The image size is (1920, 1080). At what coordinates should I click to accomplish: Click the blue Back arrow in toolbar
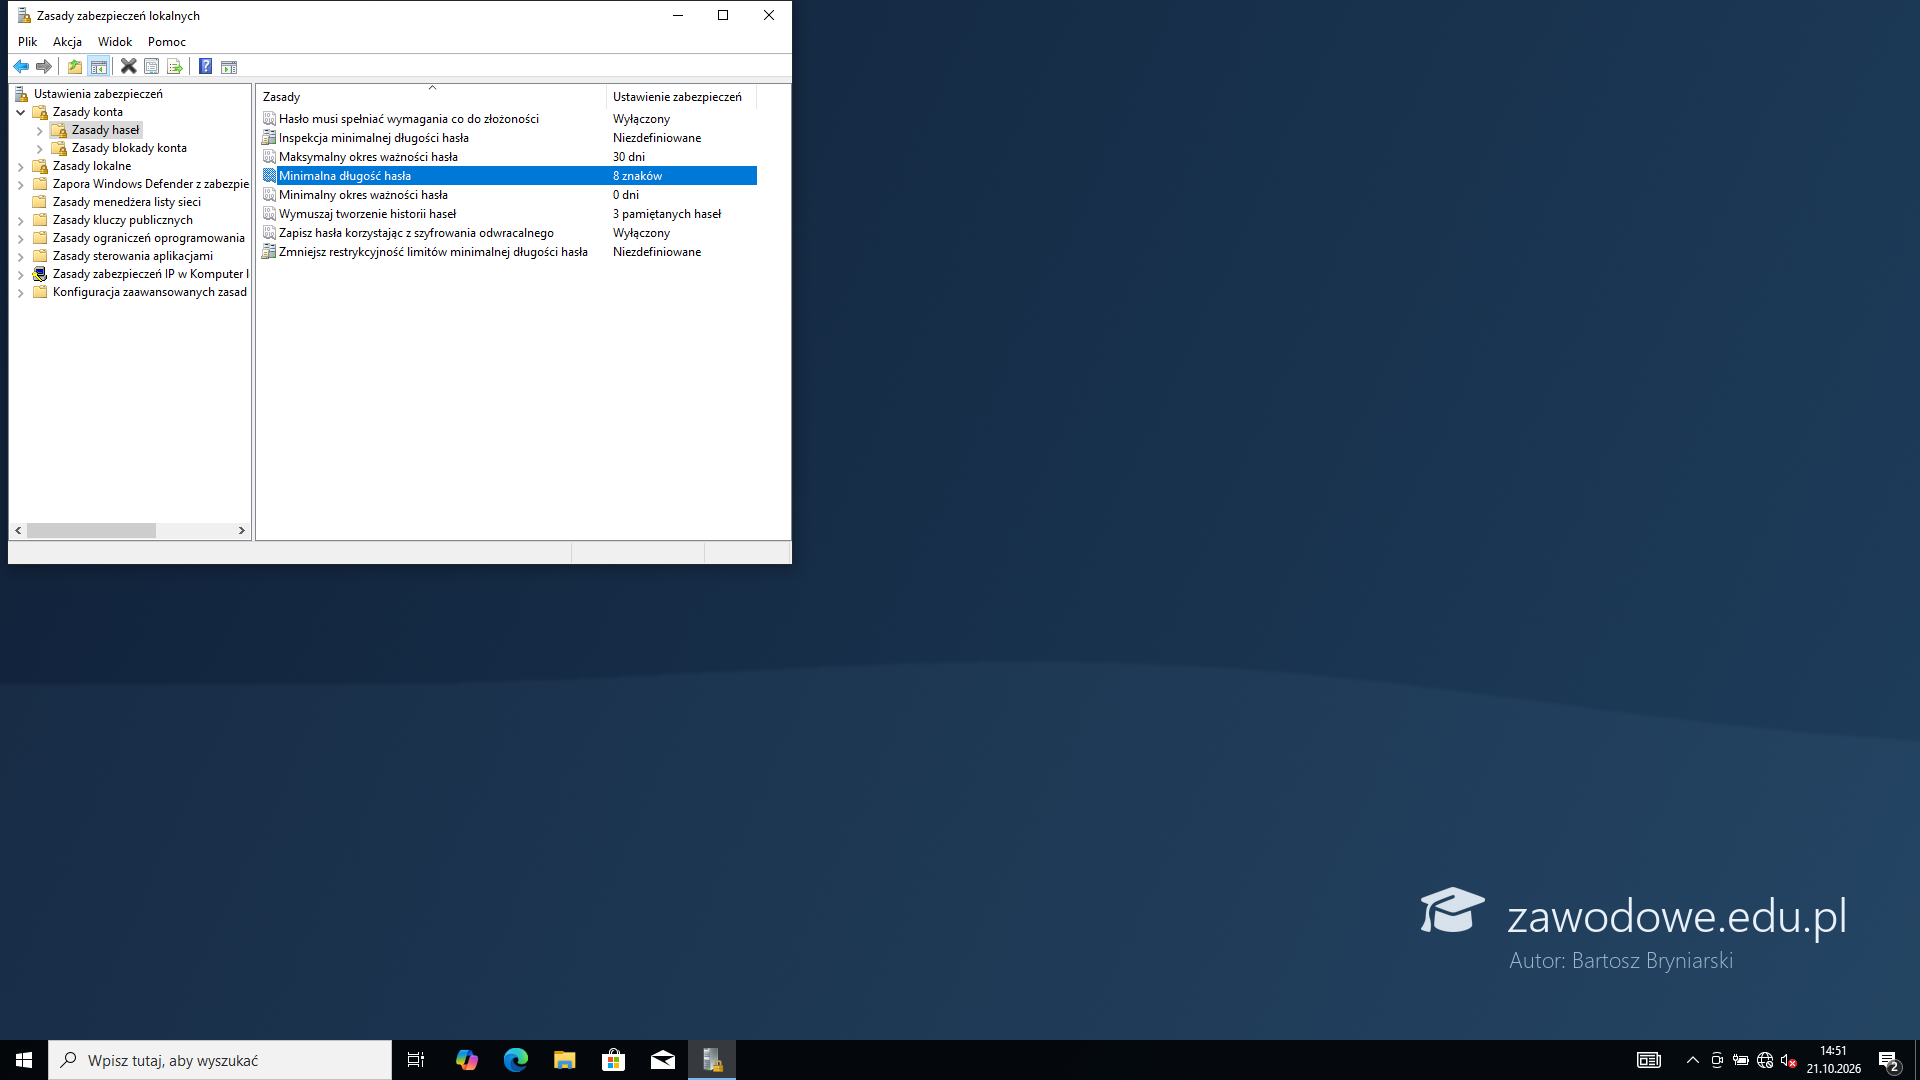pos(21,66)
